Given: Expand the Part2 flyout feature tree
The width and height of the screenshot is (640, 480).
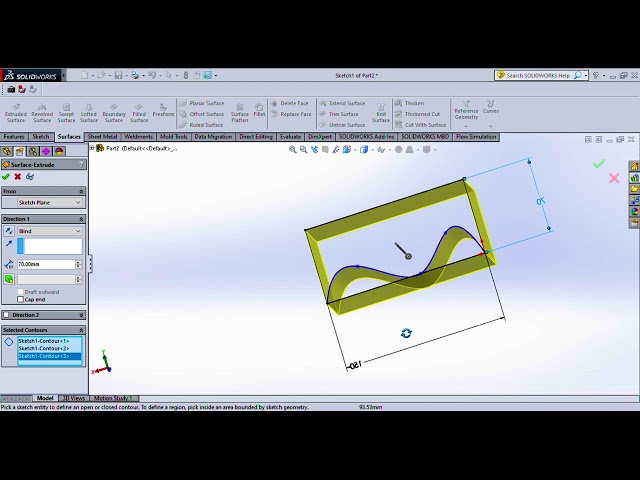Looking at the screenshot, I should click(92, 148).
